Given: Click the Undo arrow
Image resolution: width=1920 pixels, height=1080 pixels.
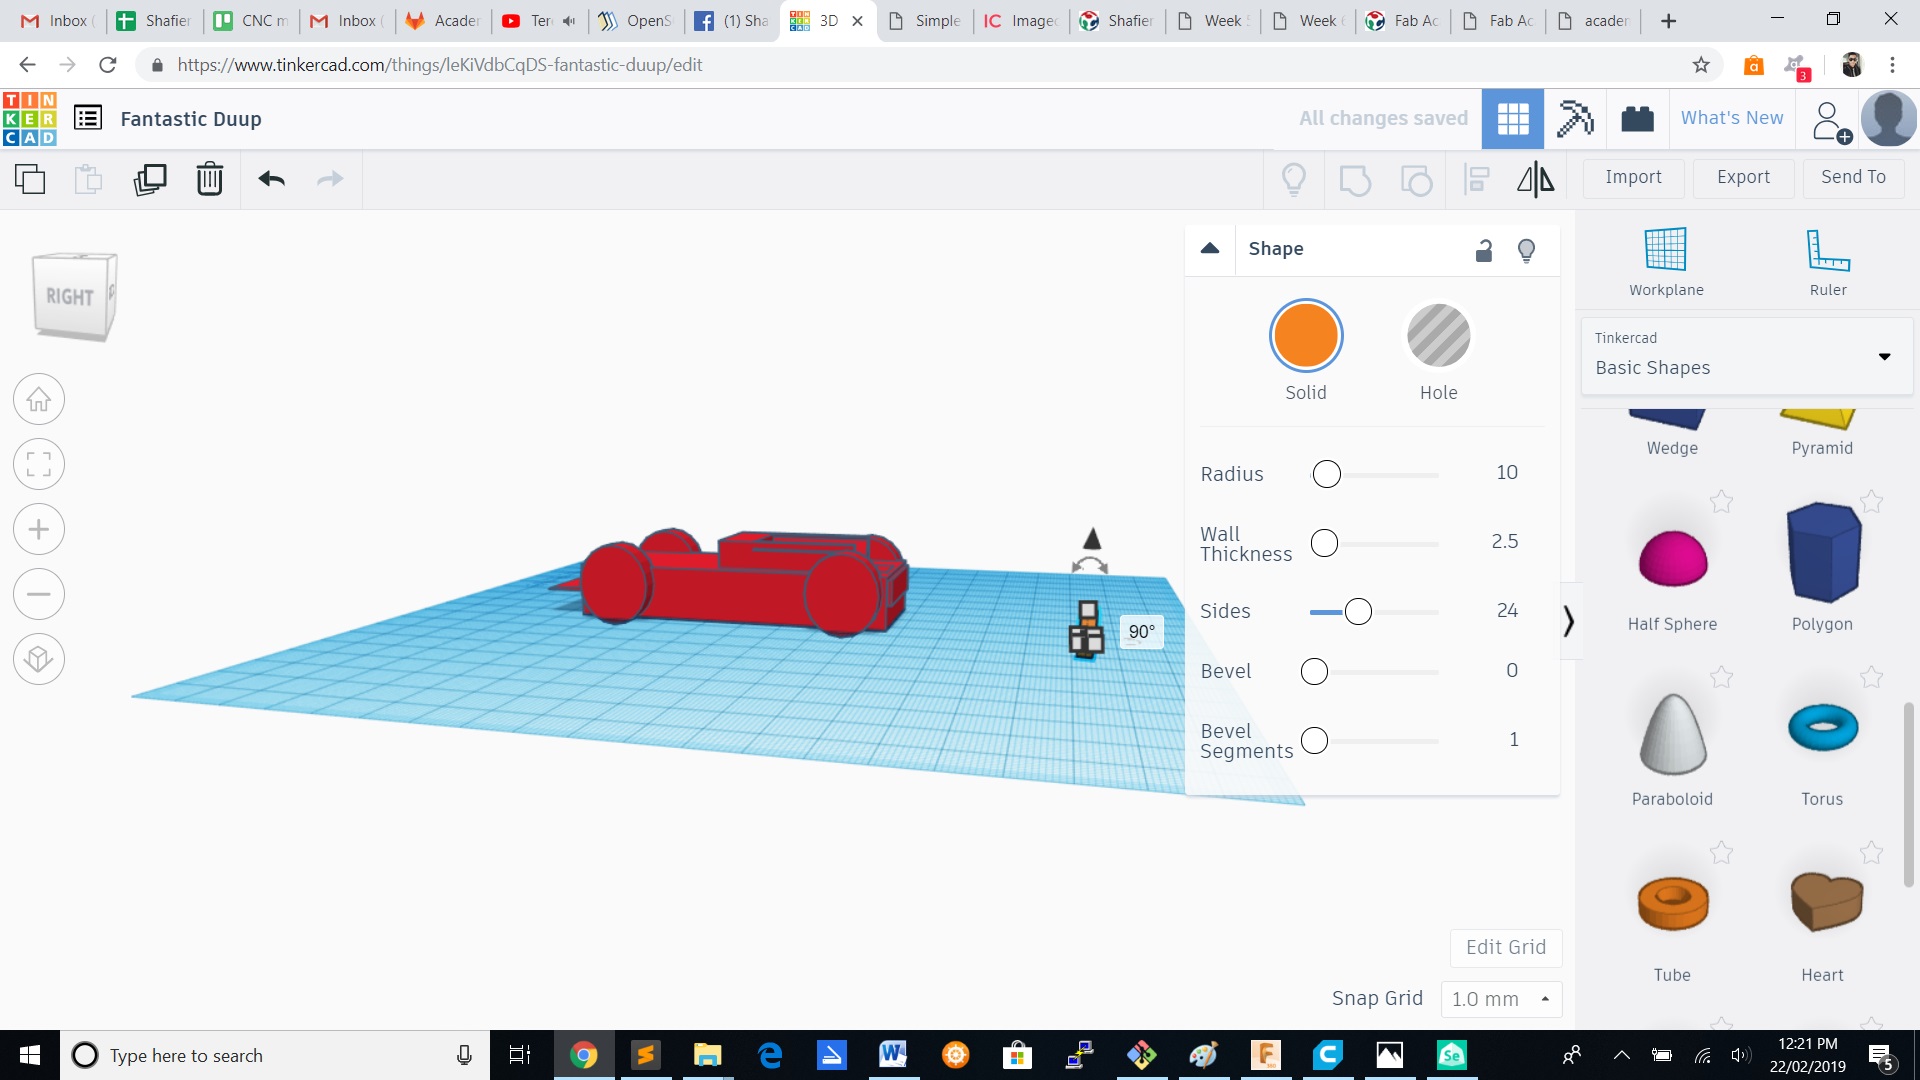Looking at the screenshot, I should click(271, 179).
